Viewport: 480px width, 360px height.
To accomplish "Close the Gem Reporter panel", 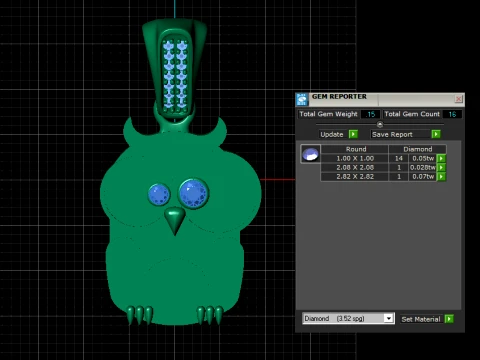I will pyautogui.click(x=459, y=99).
